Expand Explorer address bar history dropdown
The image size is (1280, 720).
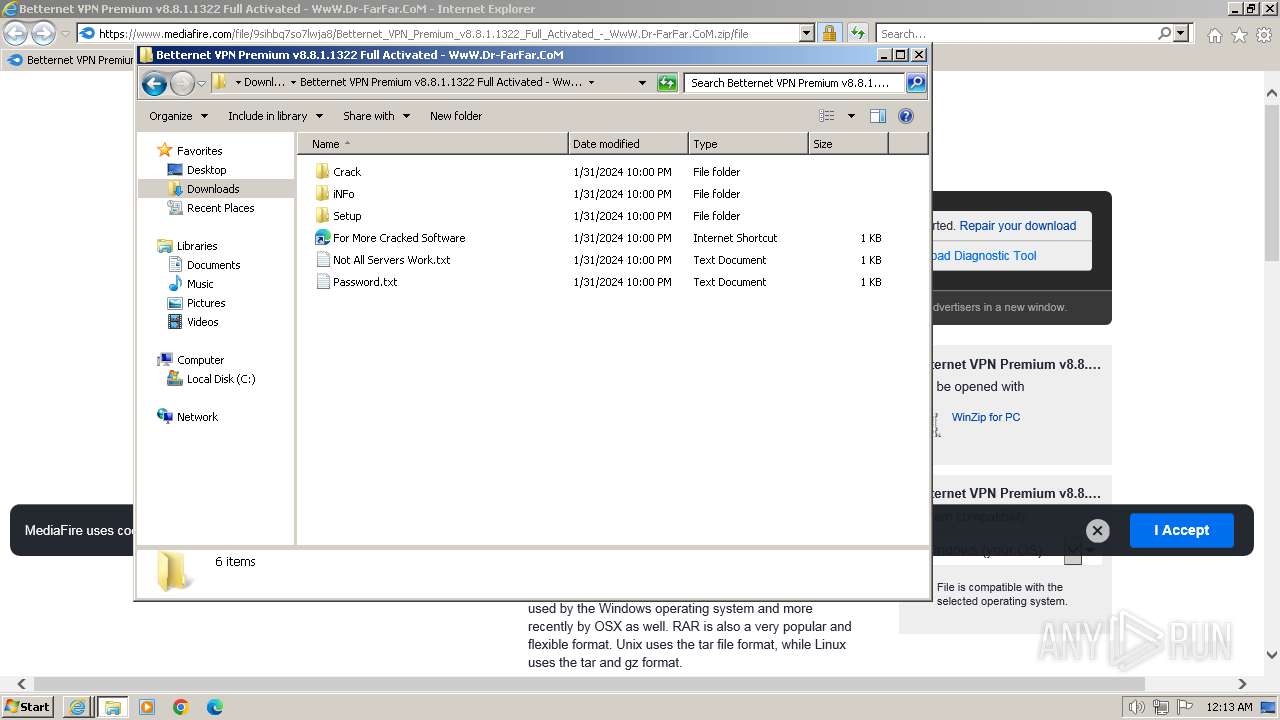click(642, 83)
